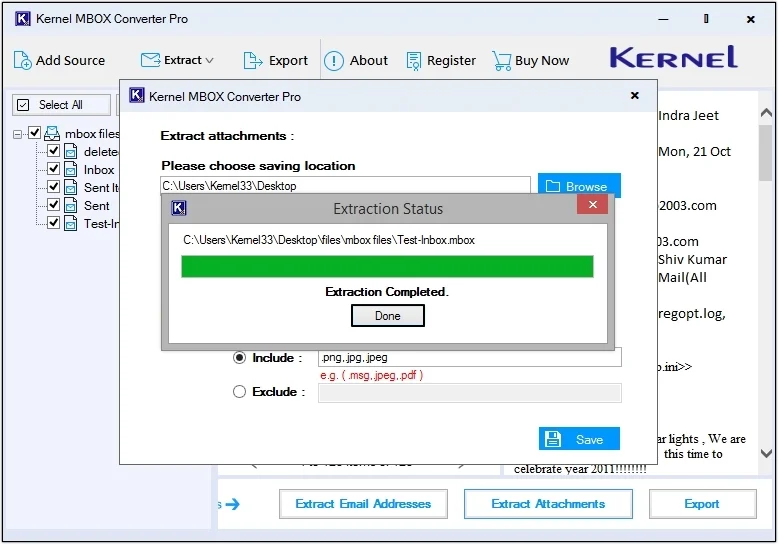Click the bottom Export button
This screenshot has height=545, width=779.
pos(702,504)
